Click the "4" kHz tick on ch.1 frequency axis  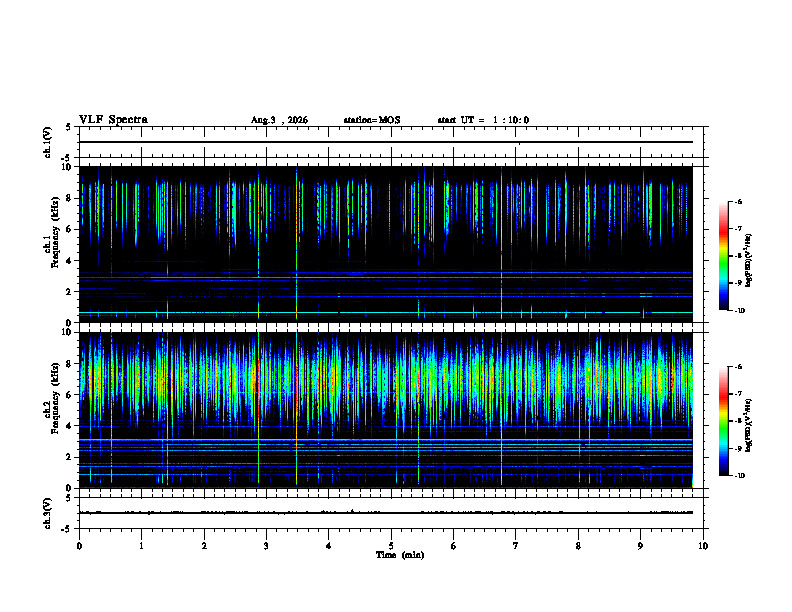pyautogui.click(x=70, y=261)
